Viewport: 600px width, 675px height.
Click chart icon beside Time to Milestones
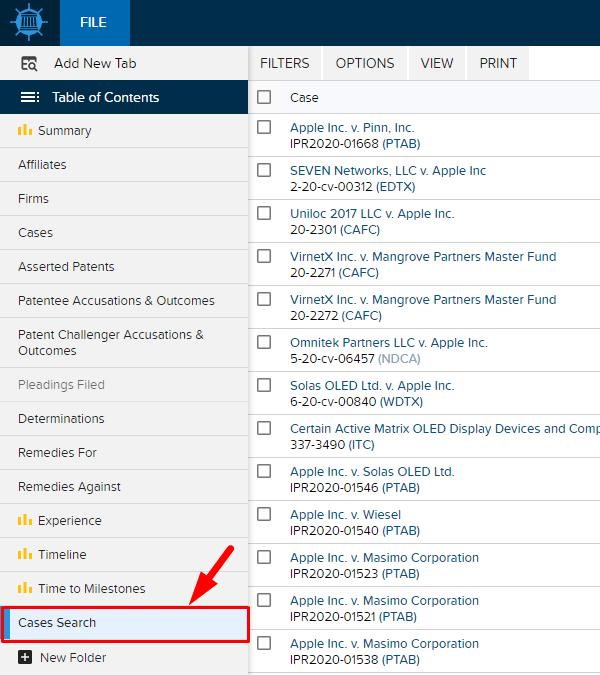[x=25, y=588]
